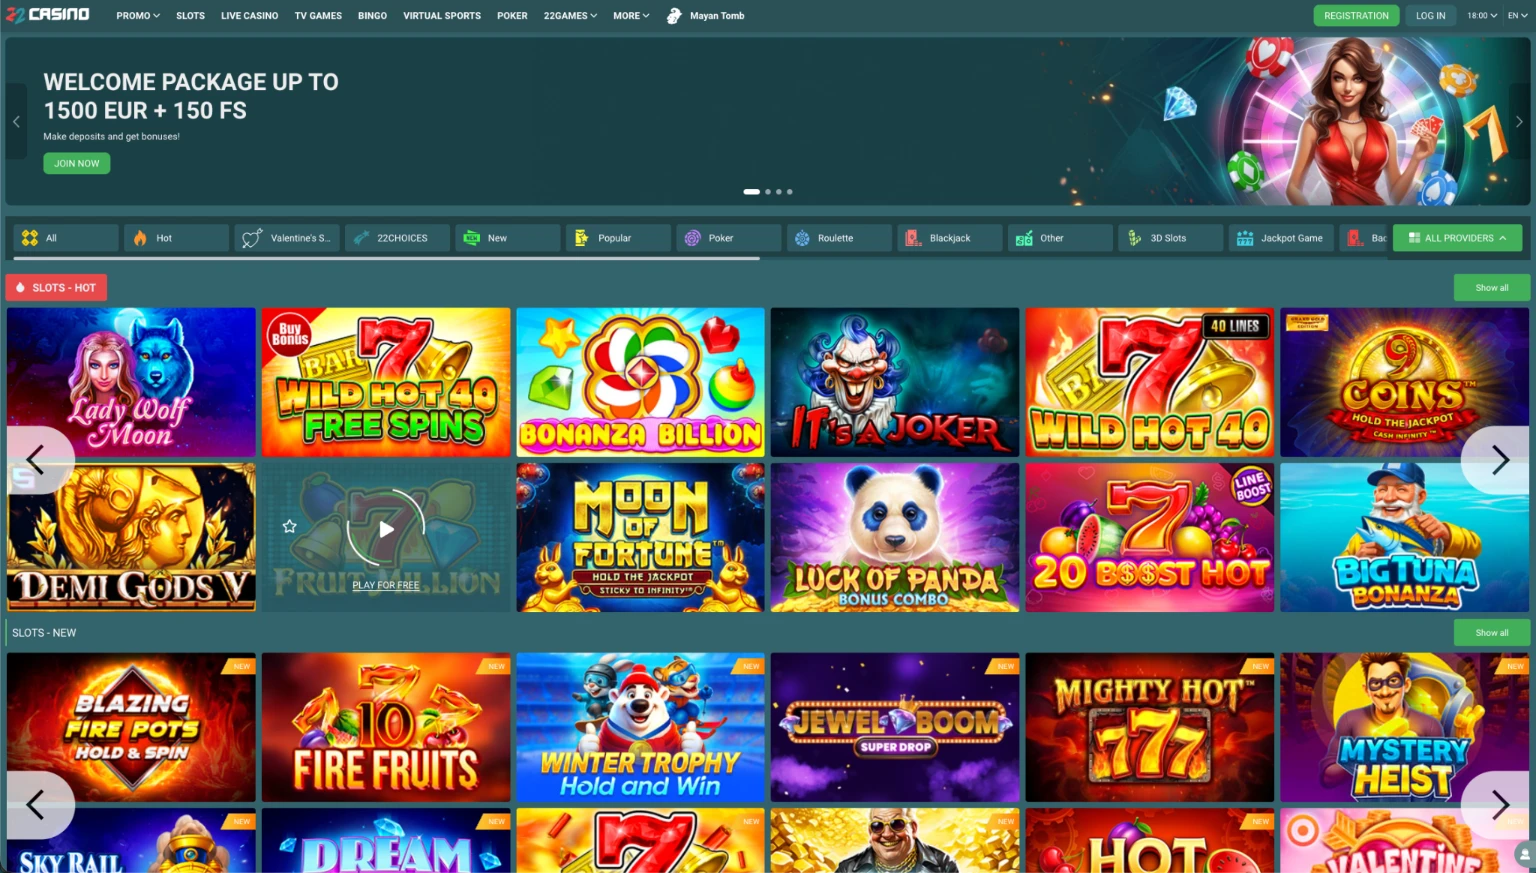
Task: Click the JOIN NOW button
Action: click(76, 163)
